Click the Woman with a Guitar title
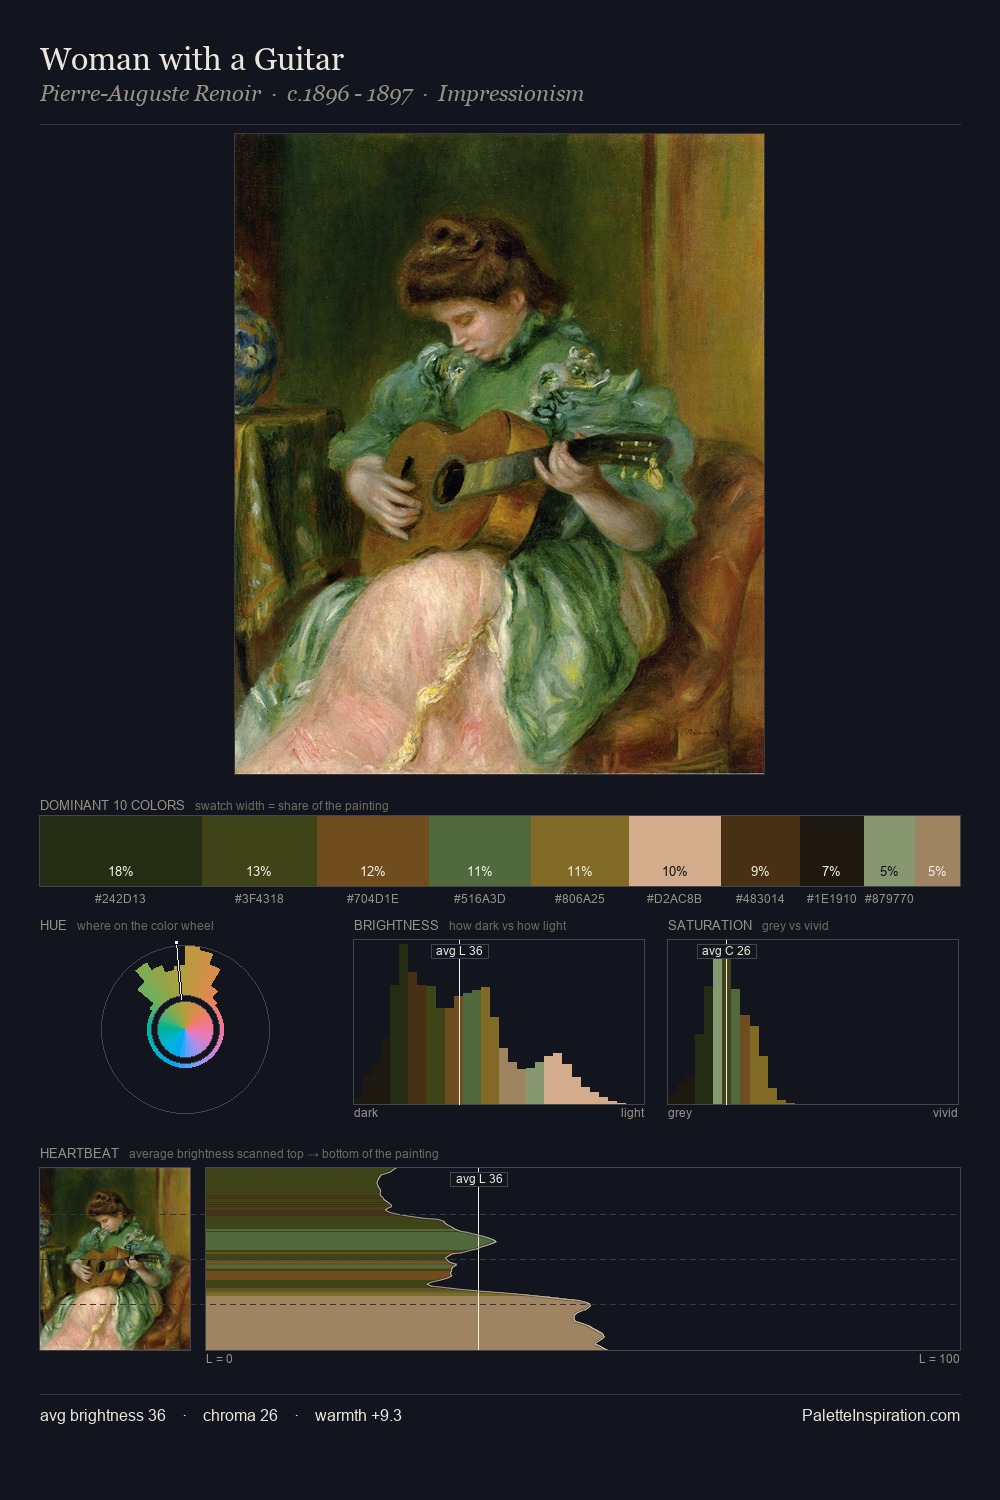The height and width of the screenshot is (1500, 1000). pyautogui.click(x=192, y=59)
